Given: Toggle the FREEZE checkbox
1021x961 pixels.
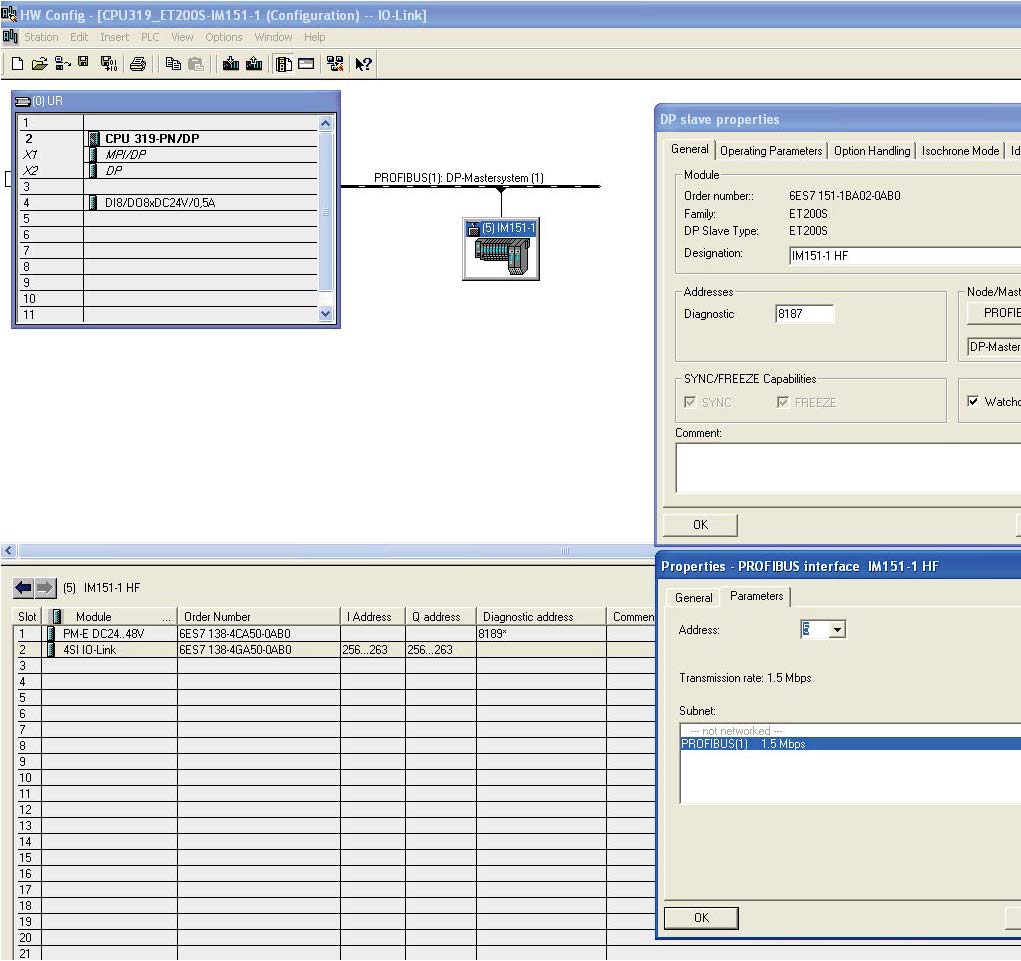Looking at the screenshot, I should [783, 402].
